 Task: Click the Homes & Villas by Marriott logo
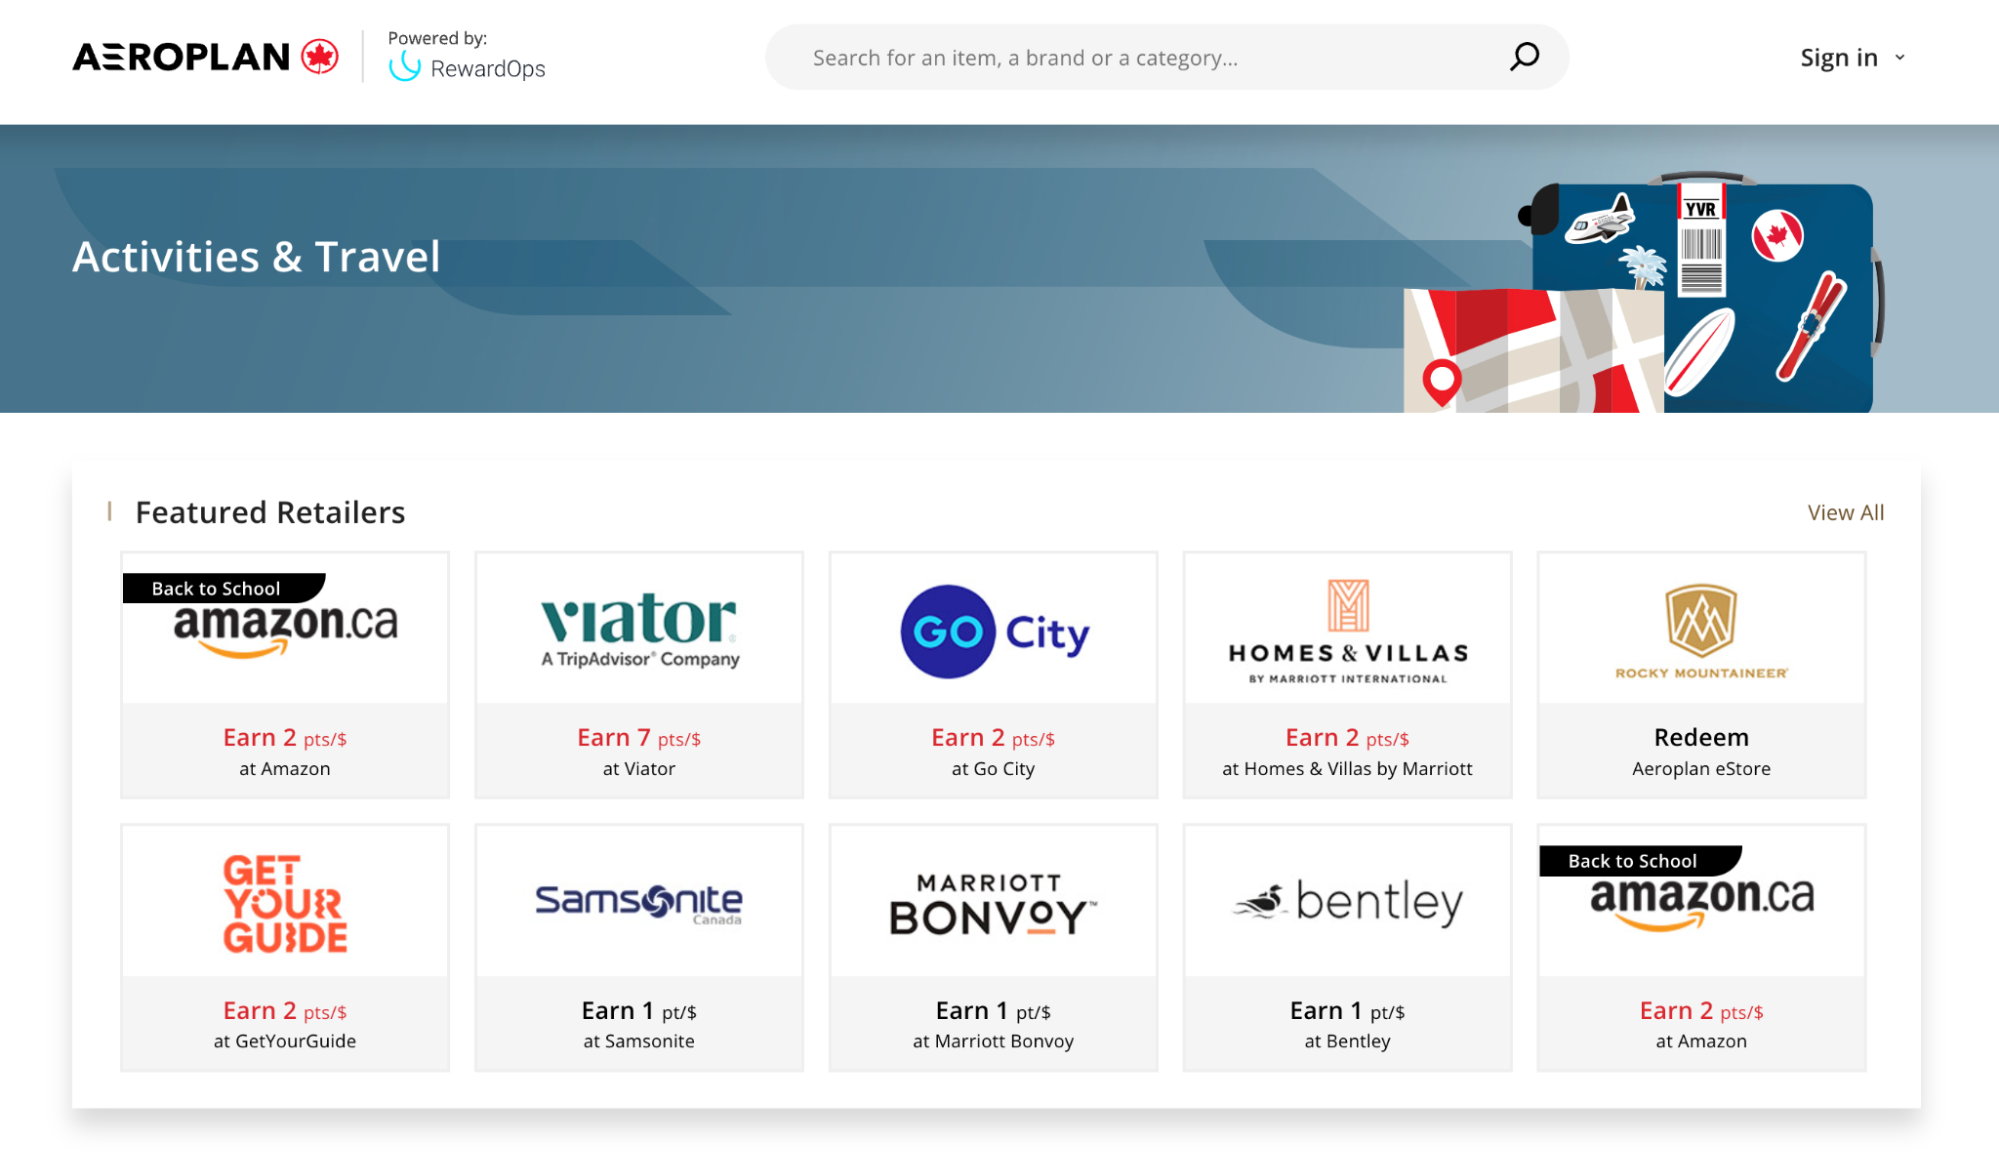1346,628
